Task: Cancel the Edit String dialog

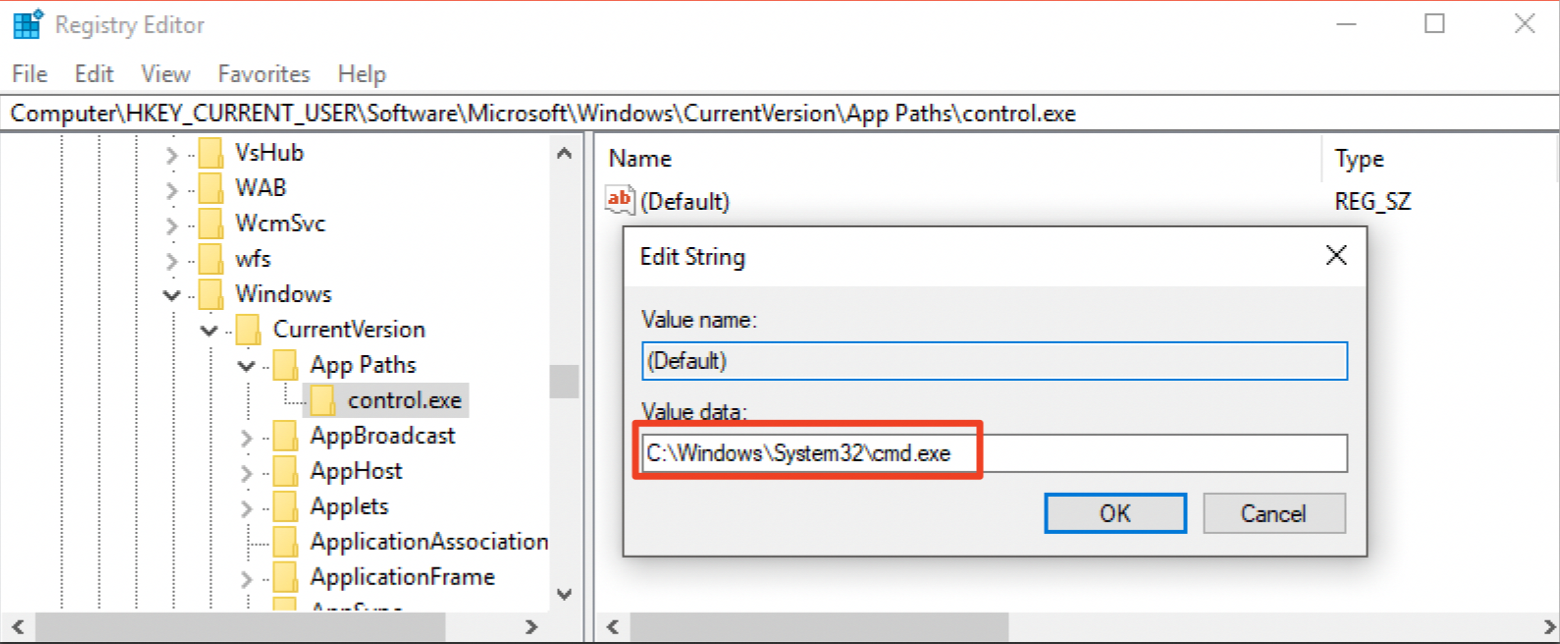Action: coord(1273,514)
